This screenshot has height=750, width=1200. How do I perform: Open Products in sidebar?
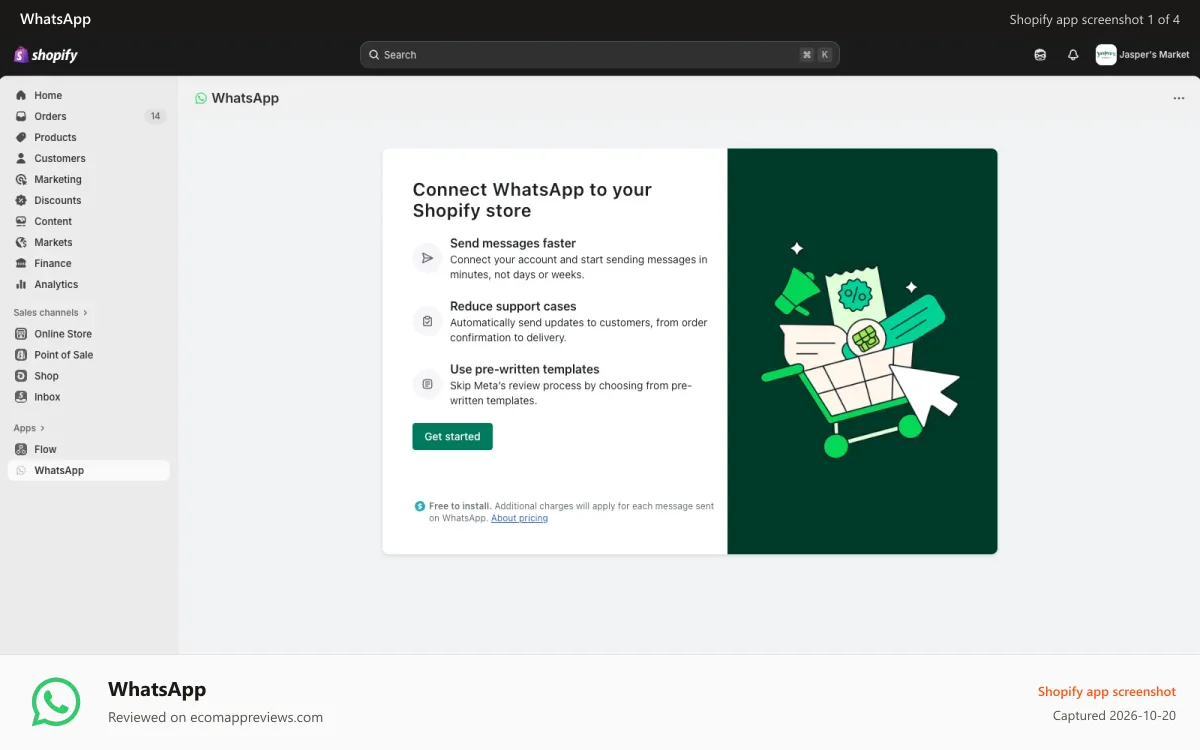pyautogui.click(x=55, y=137)
